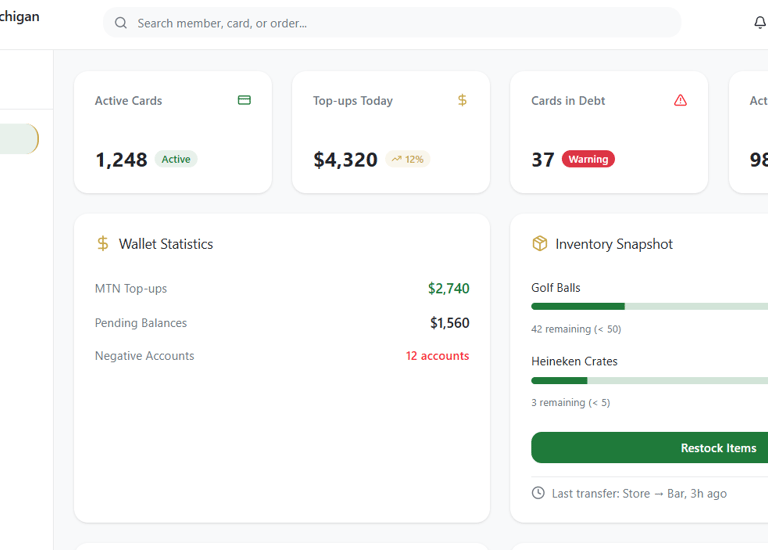This screenshot has height=550, width=768.
Task: Click the Cards in Debt warning triangle
Action: pos(680,100)
